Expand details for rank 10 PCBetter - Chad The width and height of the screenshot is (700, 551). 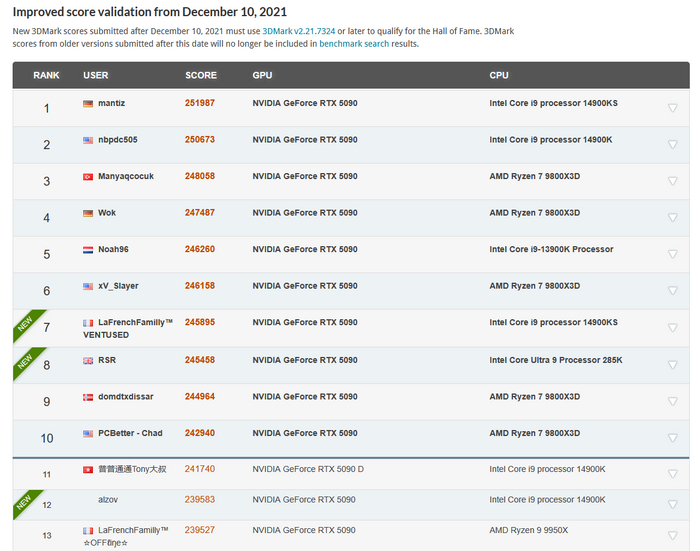(672, 438)
